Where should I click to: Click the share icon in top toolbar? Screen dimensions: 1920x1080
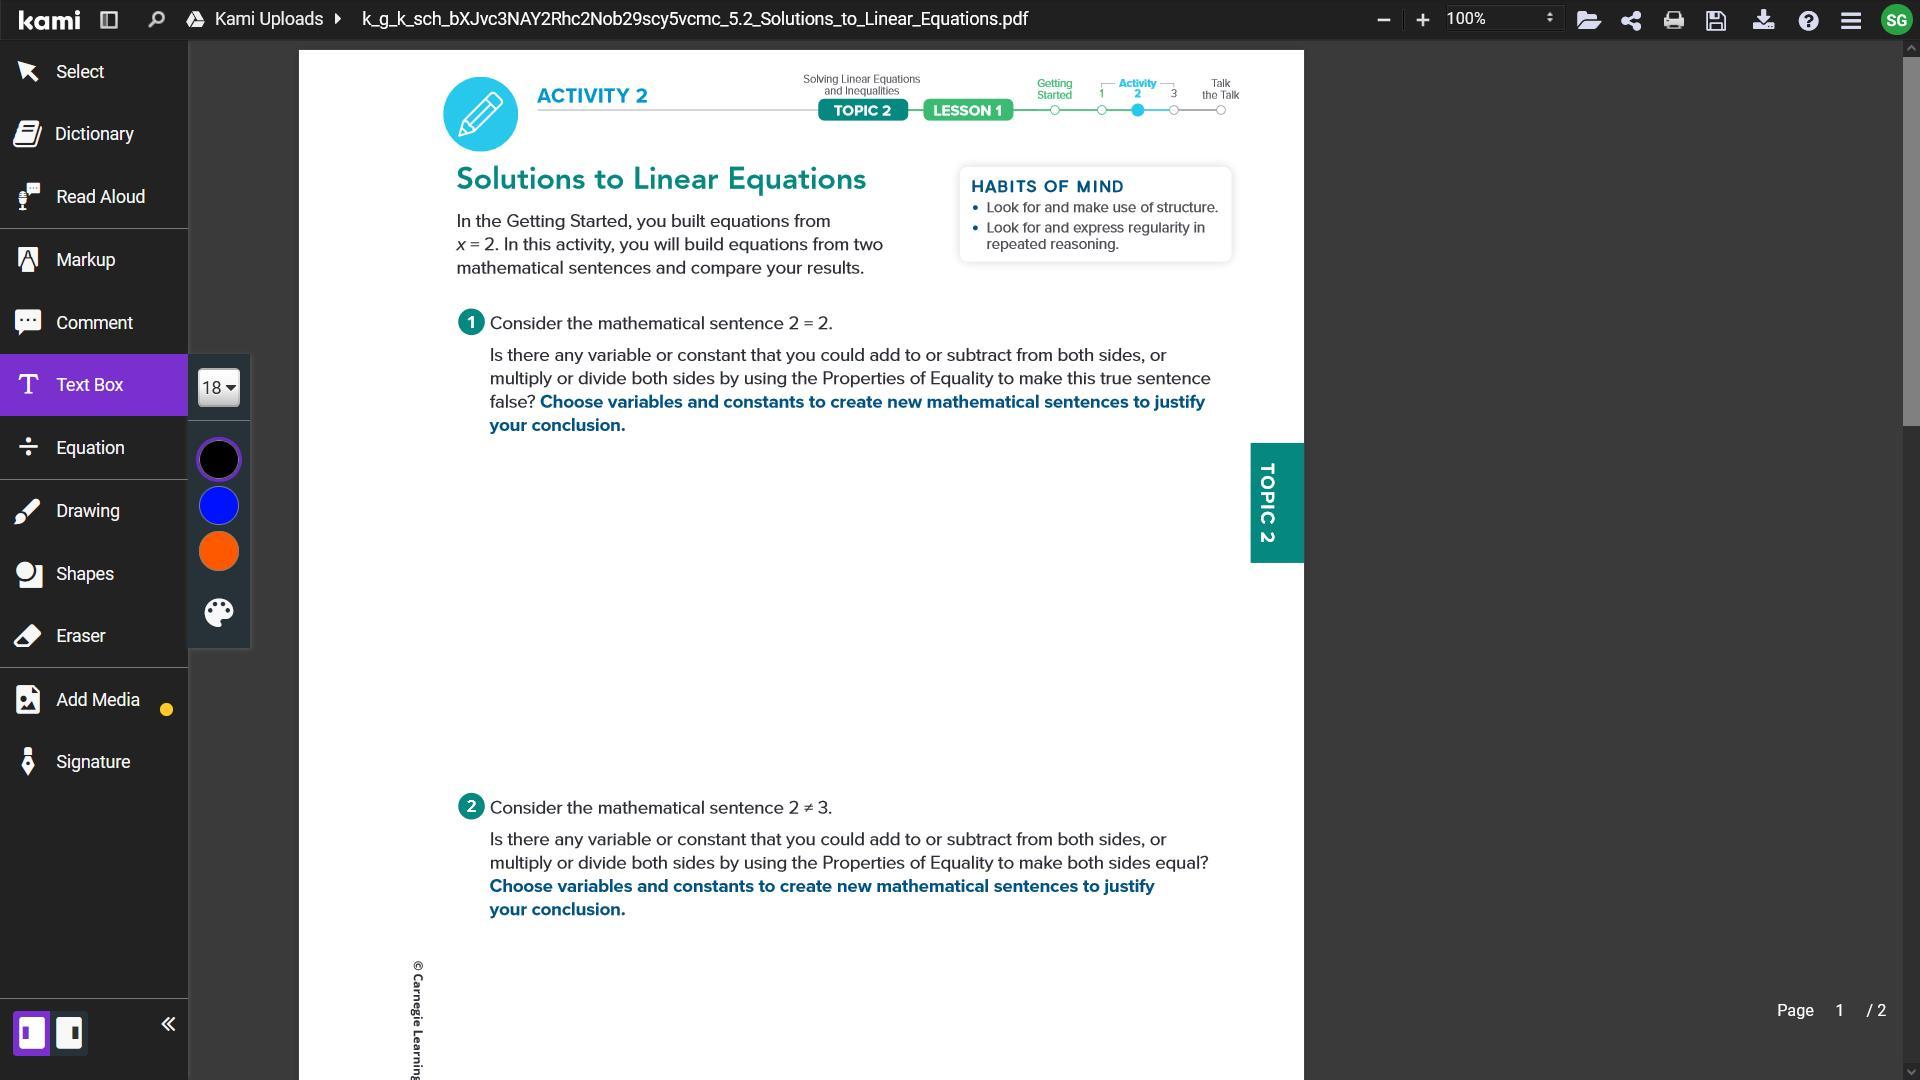[1631, 20]
